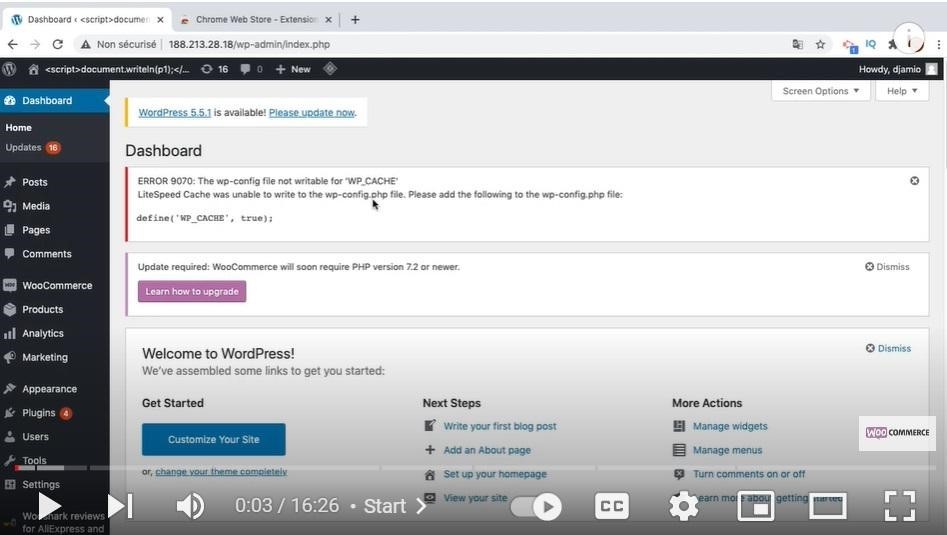
Task: Open Settings menu in the sidebar
Action: pos(54,484)
